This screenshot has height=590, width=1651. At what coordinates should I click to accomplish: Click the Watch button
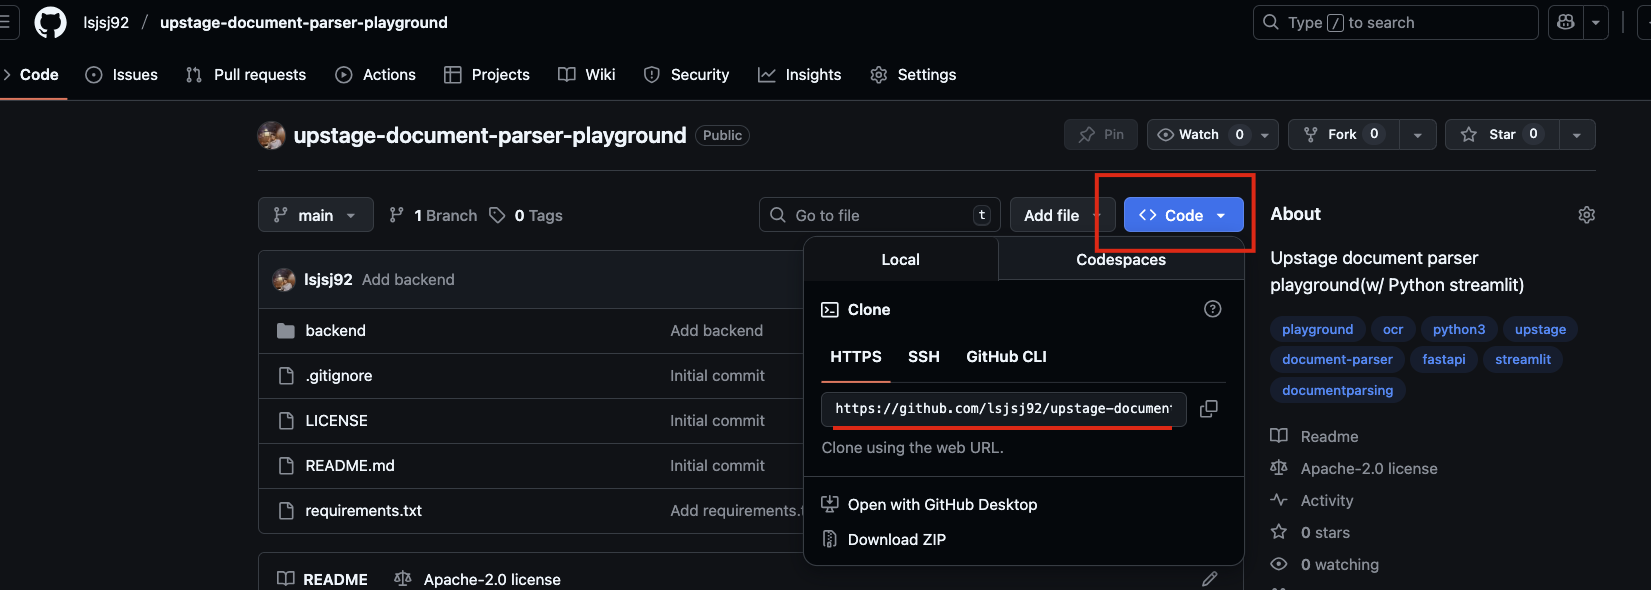coord(1199,134)
